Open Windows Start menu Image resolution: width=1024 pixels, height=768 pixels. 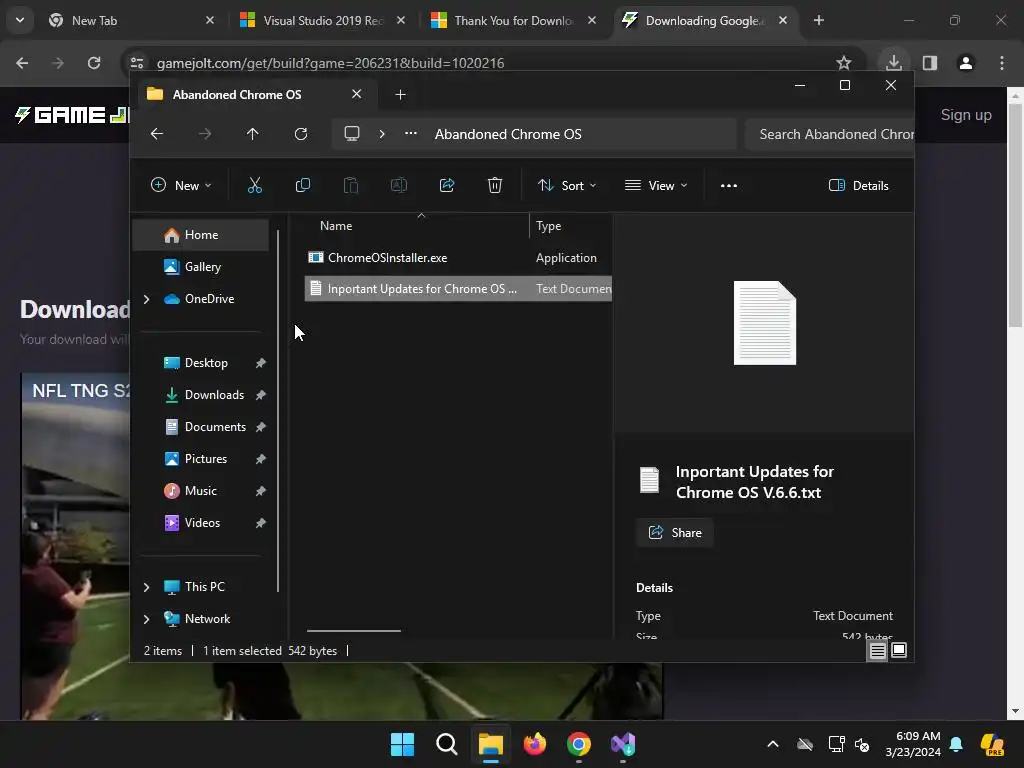click(x=402, y=744)
